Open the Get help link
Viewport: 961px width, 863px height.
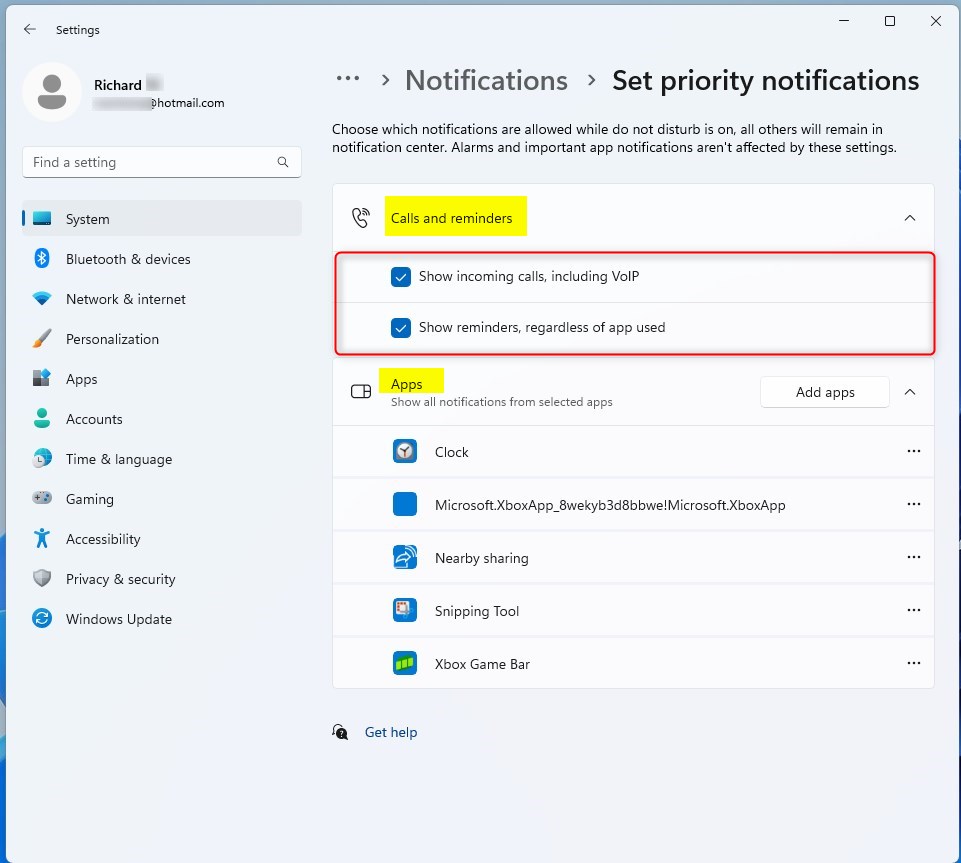pos(391,732)
